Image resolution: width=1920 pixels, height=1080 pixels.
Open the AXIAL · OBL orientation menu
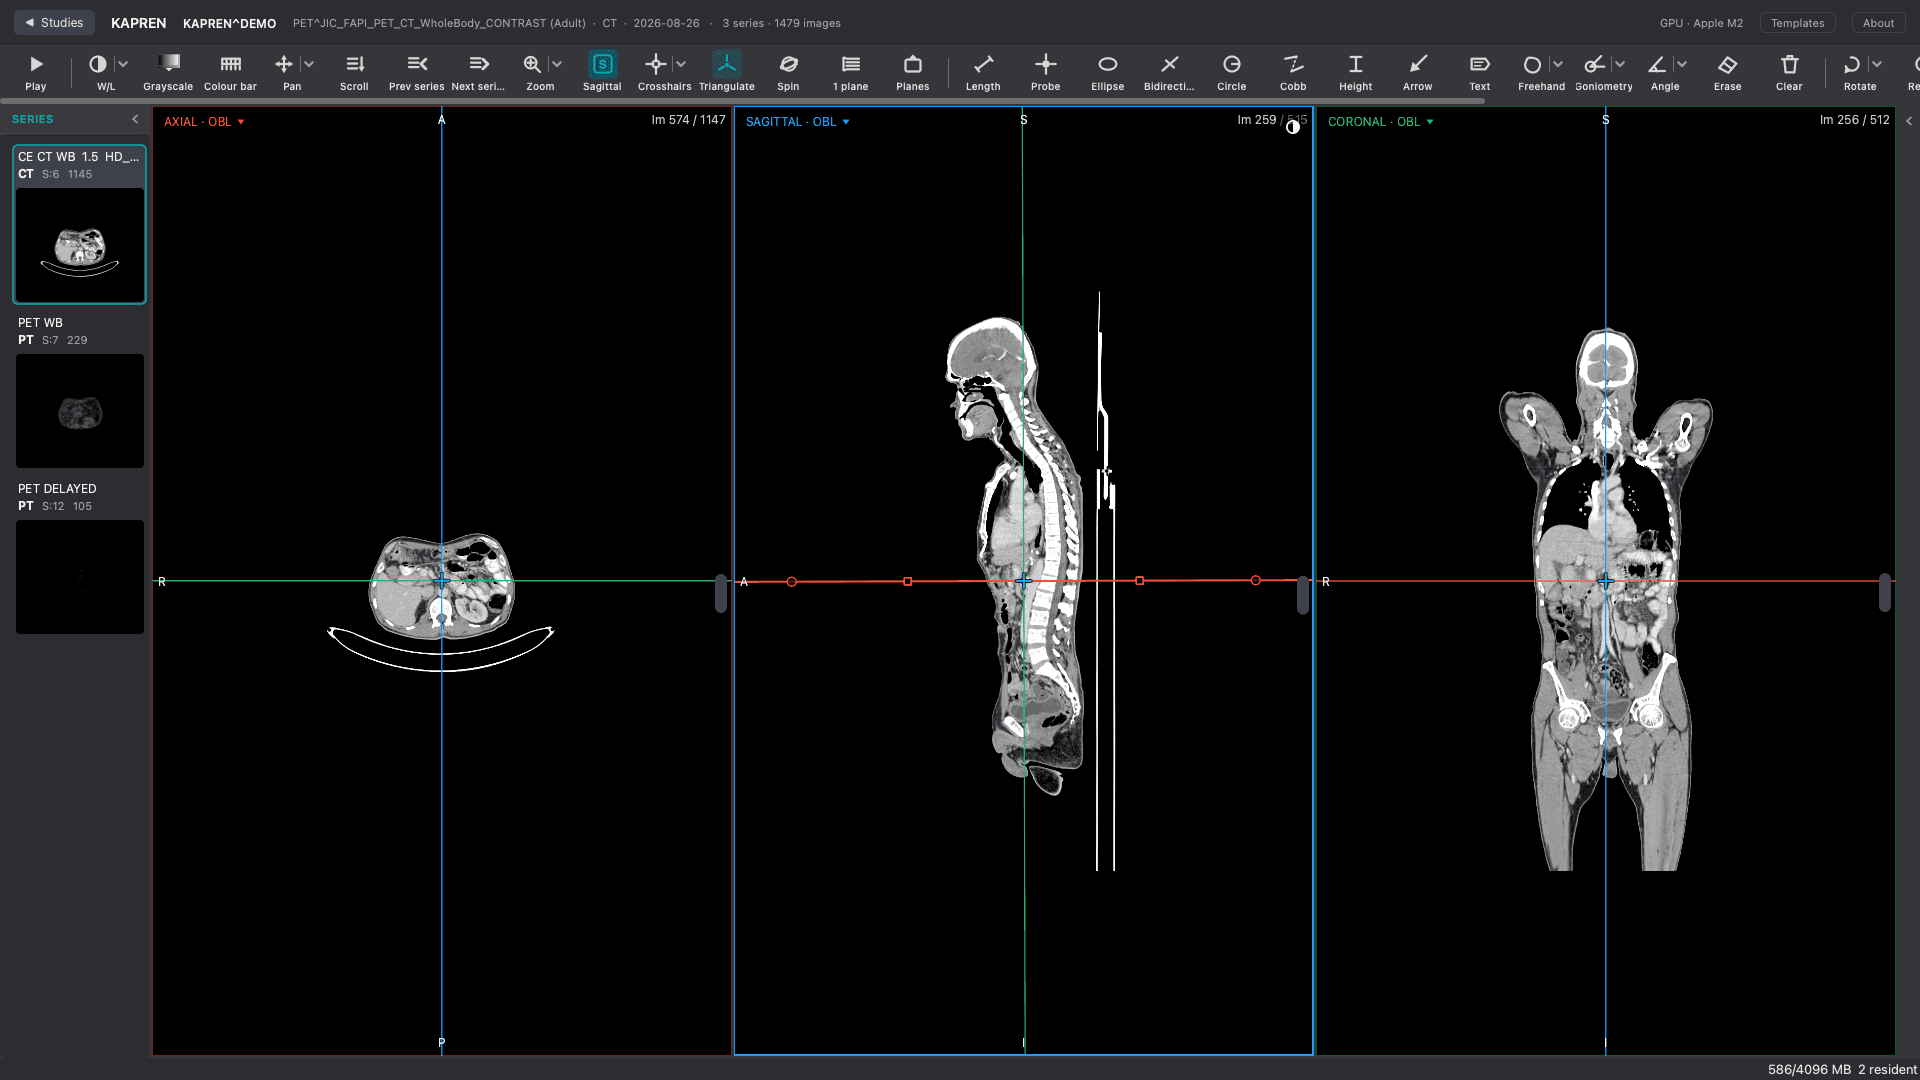click(x=204, y=122)
